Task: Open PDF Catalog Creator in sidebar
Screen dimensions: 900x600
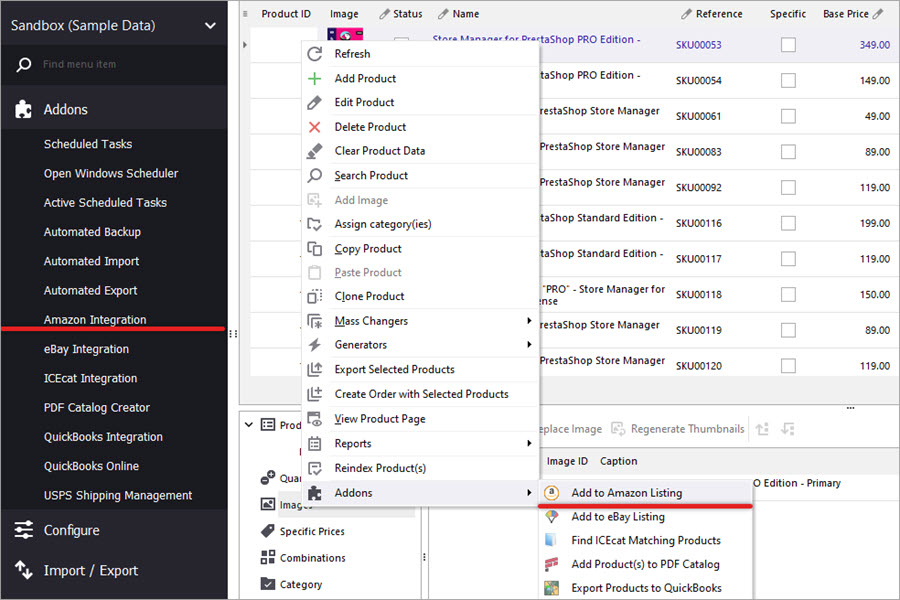Action: point(97,408)
